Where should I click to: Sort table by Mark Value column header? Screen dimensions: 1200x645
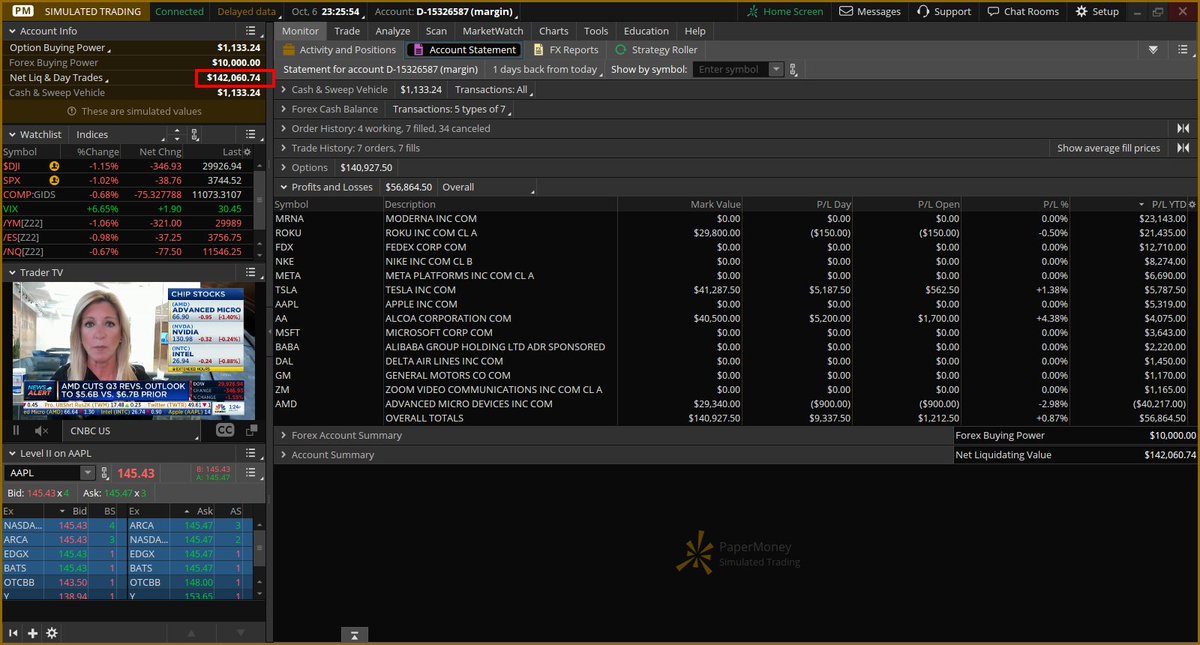716,204
